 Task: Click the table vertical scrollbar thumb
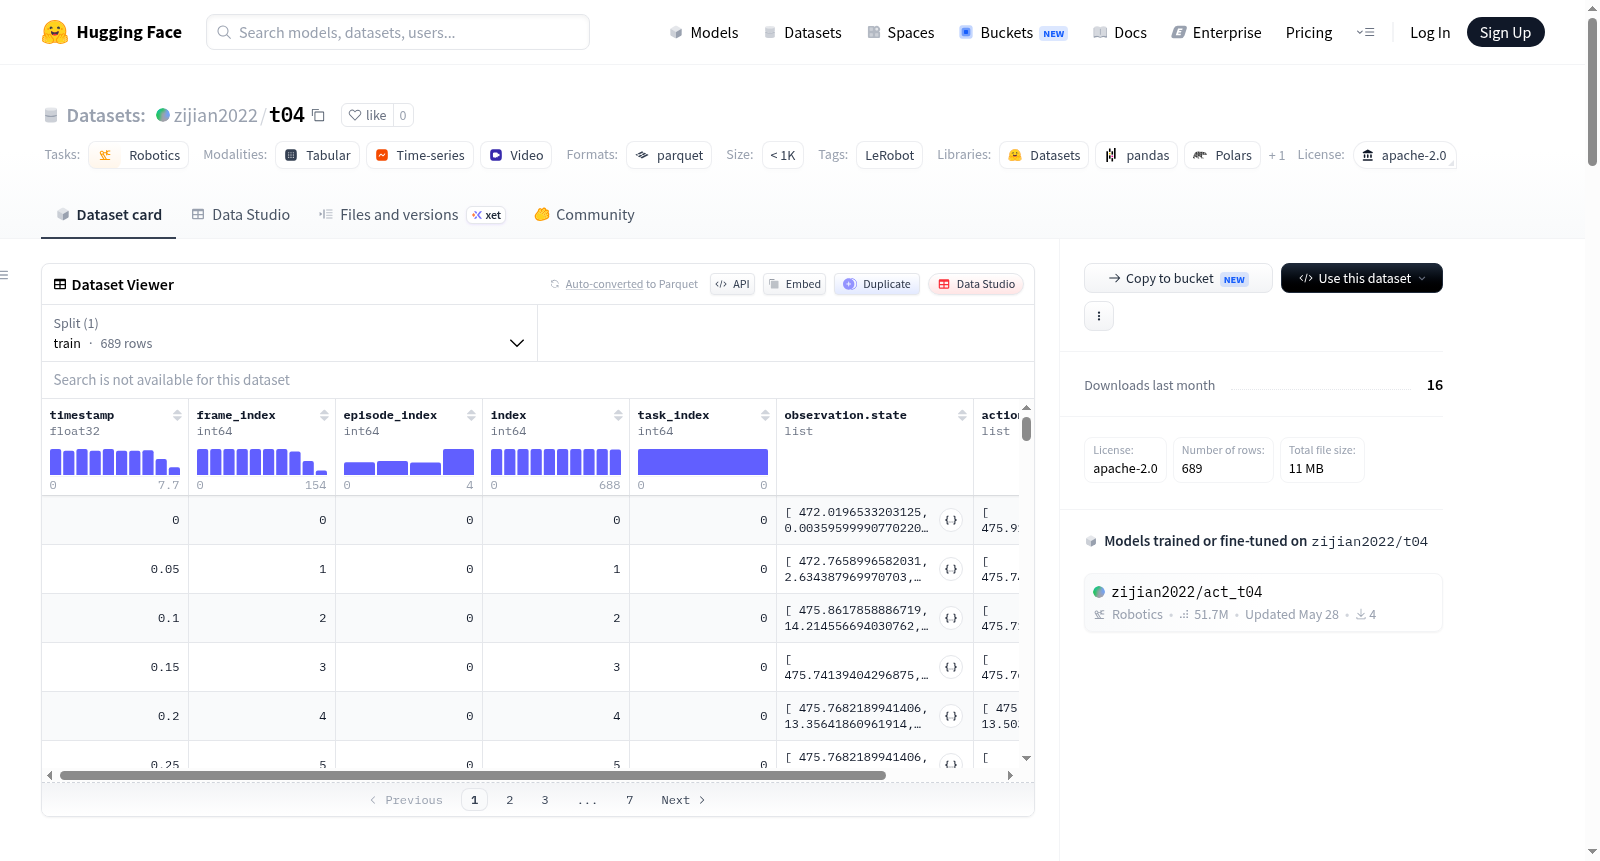1026,429
